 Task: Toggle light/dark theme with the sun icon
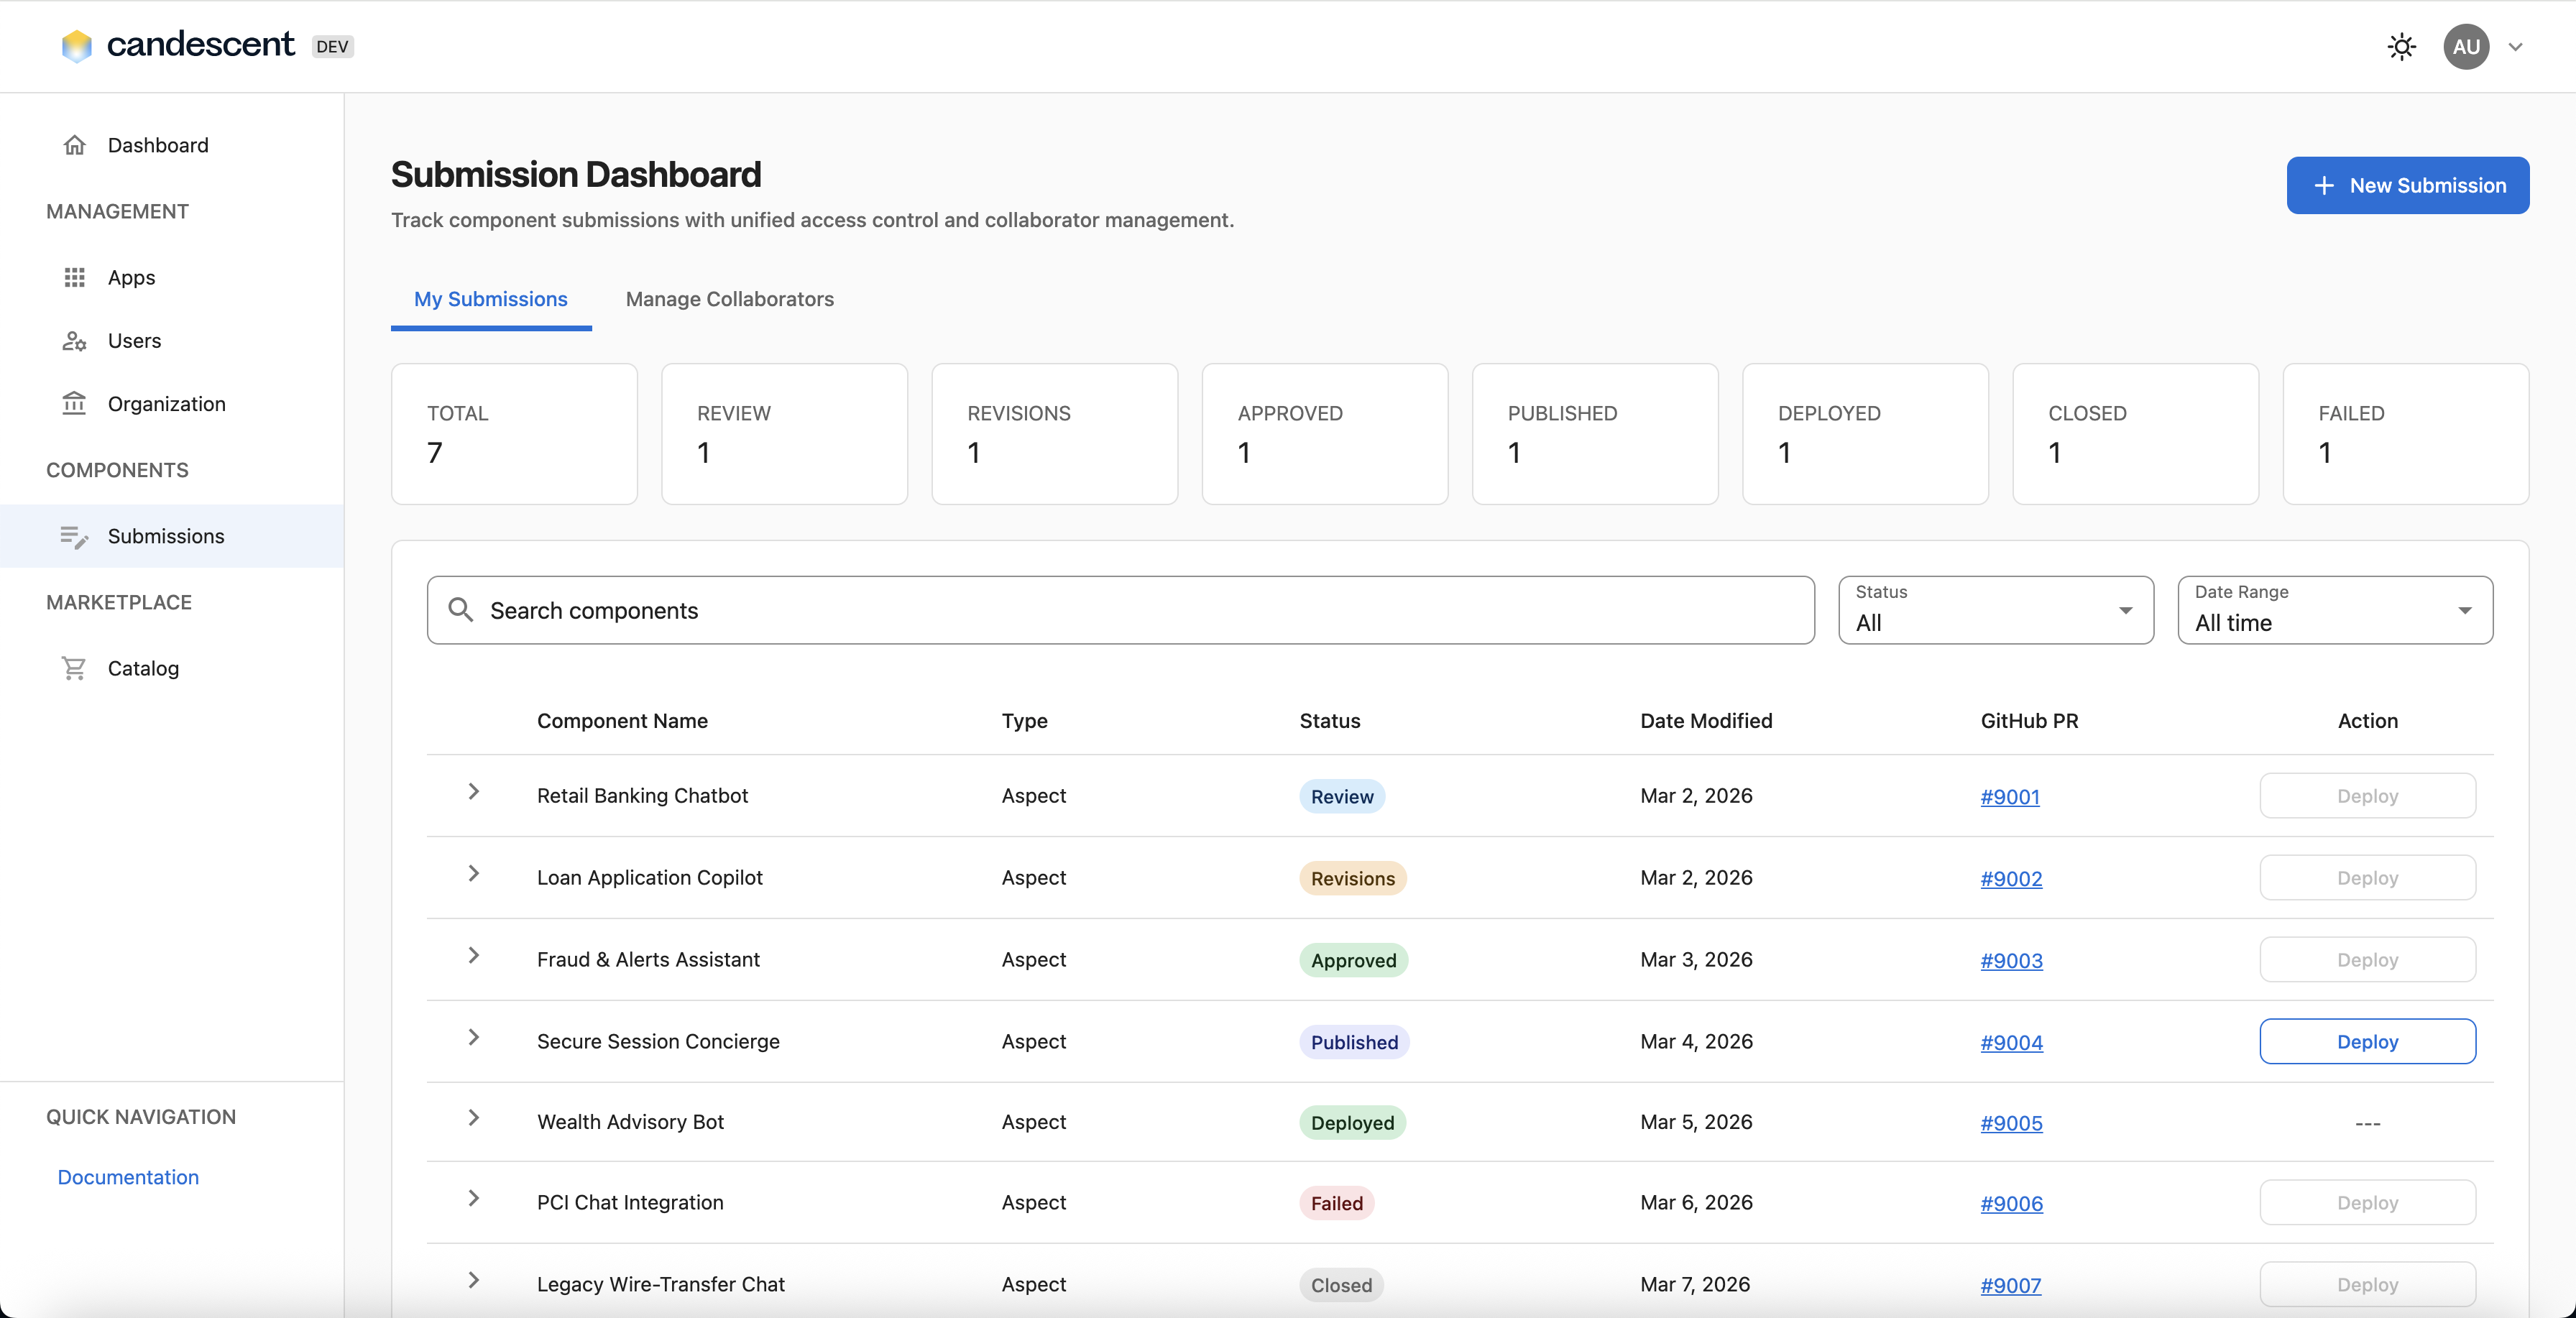2401,46
